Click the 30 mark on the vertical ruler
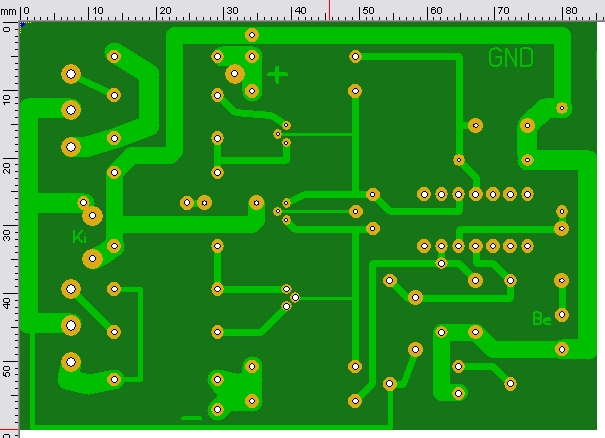Image resolution: width=605 pixels, height=438 pixels. 7,235
